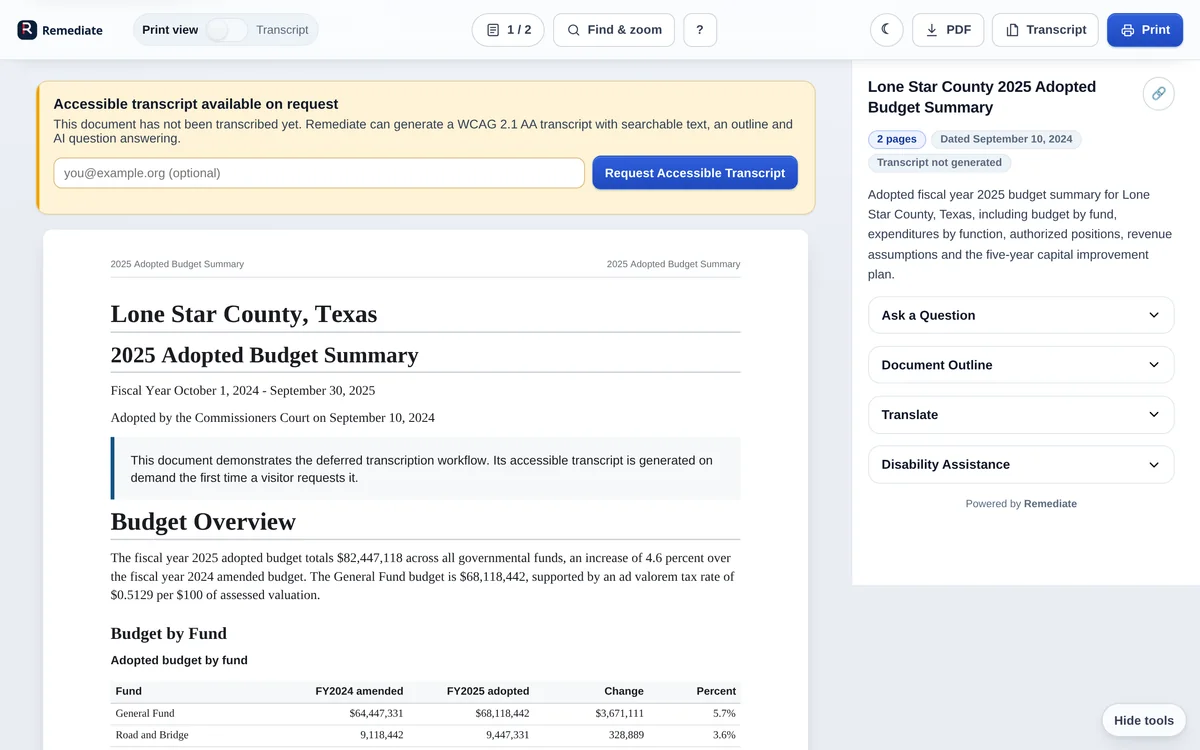Click the Remediate logo icon
1200x750 pixels.
coord(27,30)
